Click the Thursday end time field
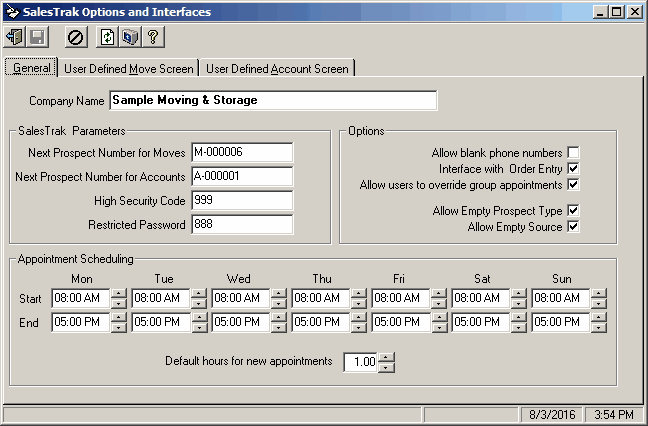Viewport: 648px width, 426px height. pos(321,322)
